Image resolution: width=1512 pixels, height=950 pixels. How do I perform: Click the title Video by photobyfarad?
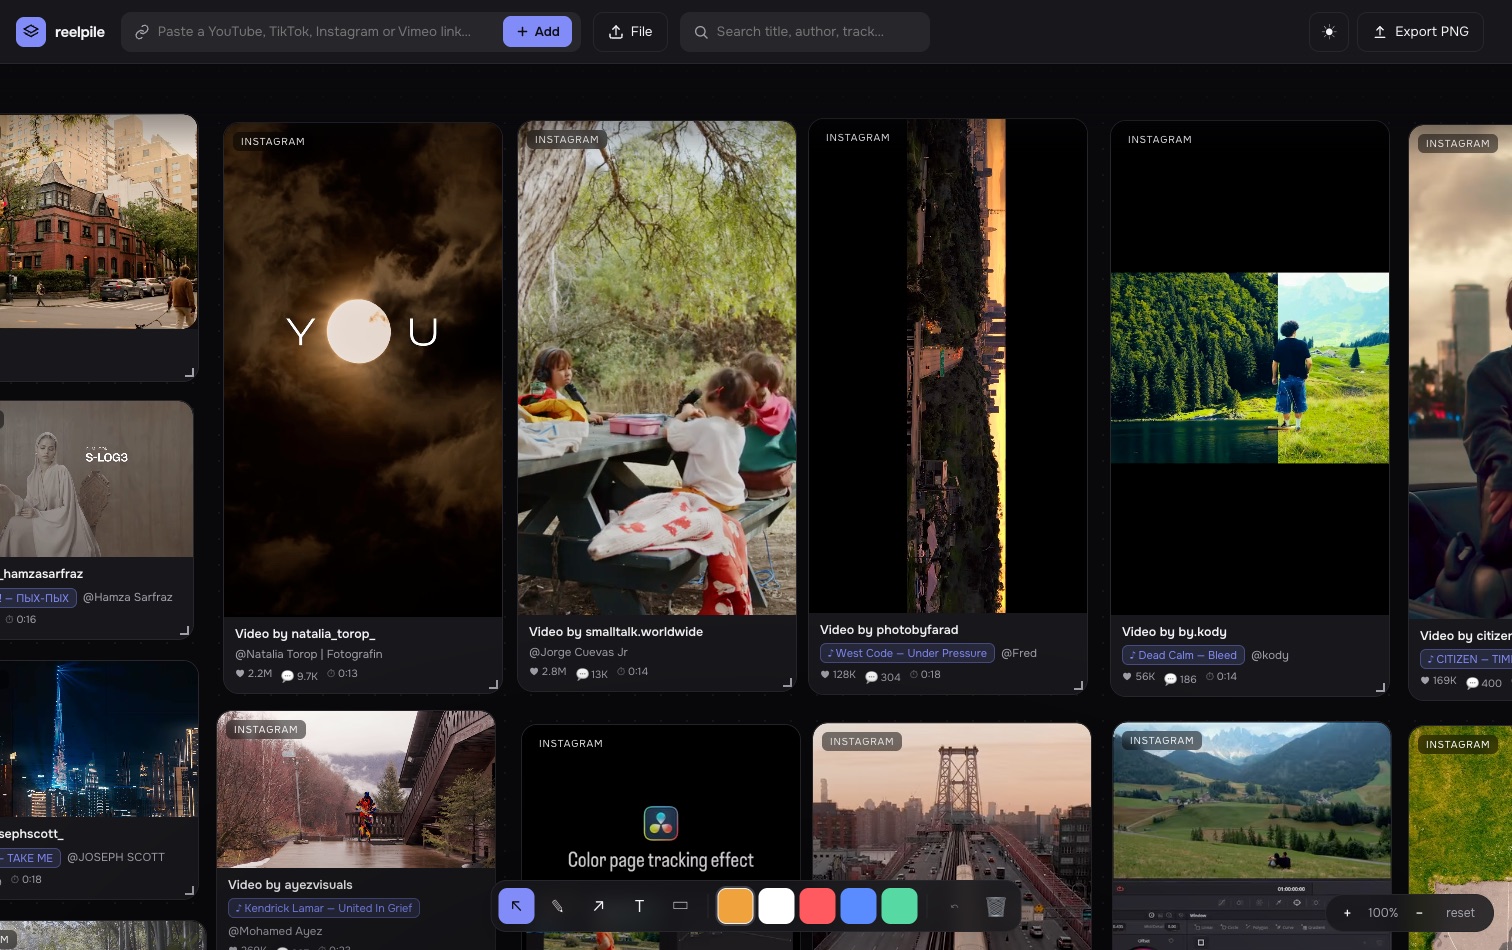[x=889, y=630]
